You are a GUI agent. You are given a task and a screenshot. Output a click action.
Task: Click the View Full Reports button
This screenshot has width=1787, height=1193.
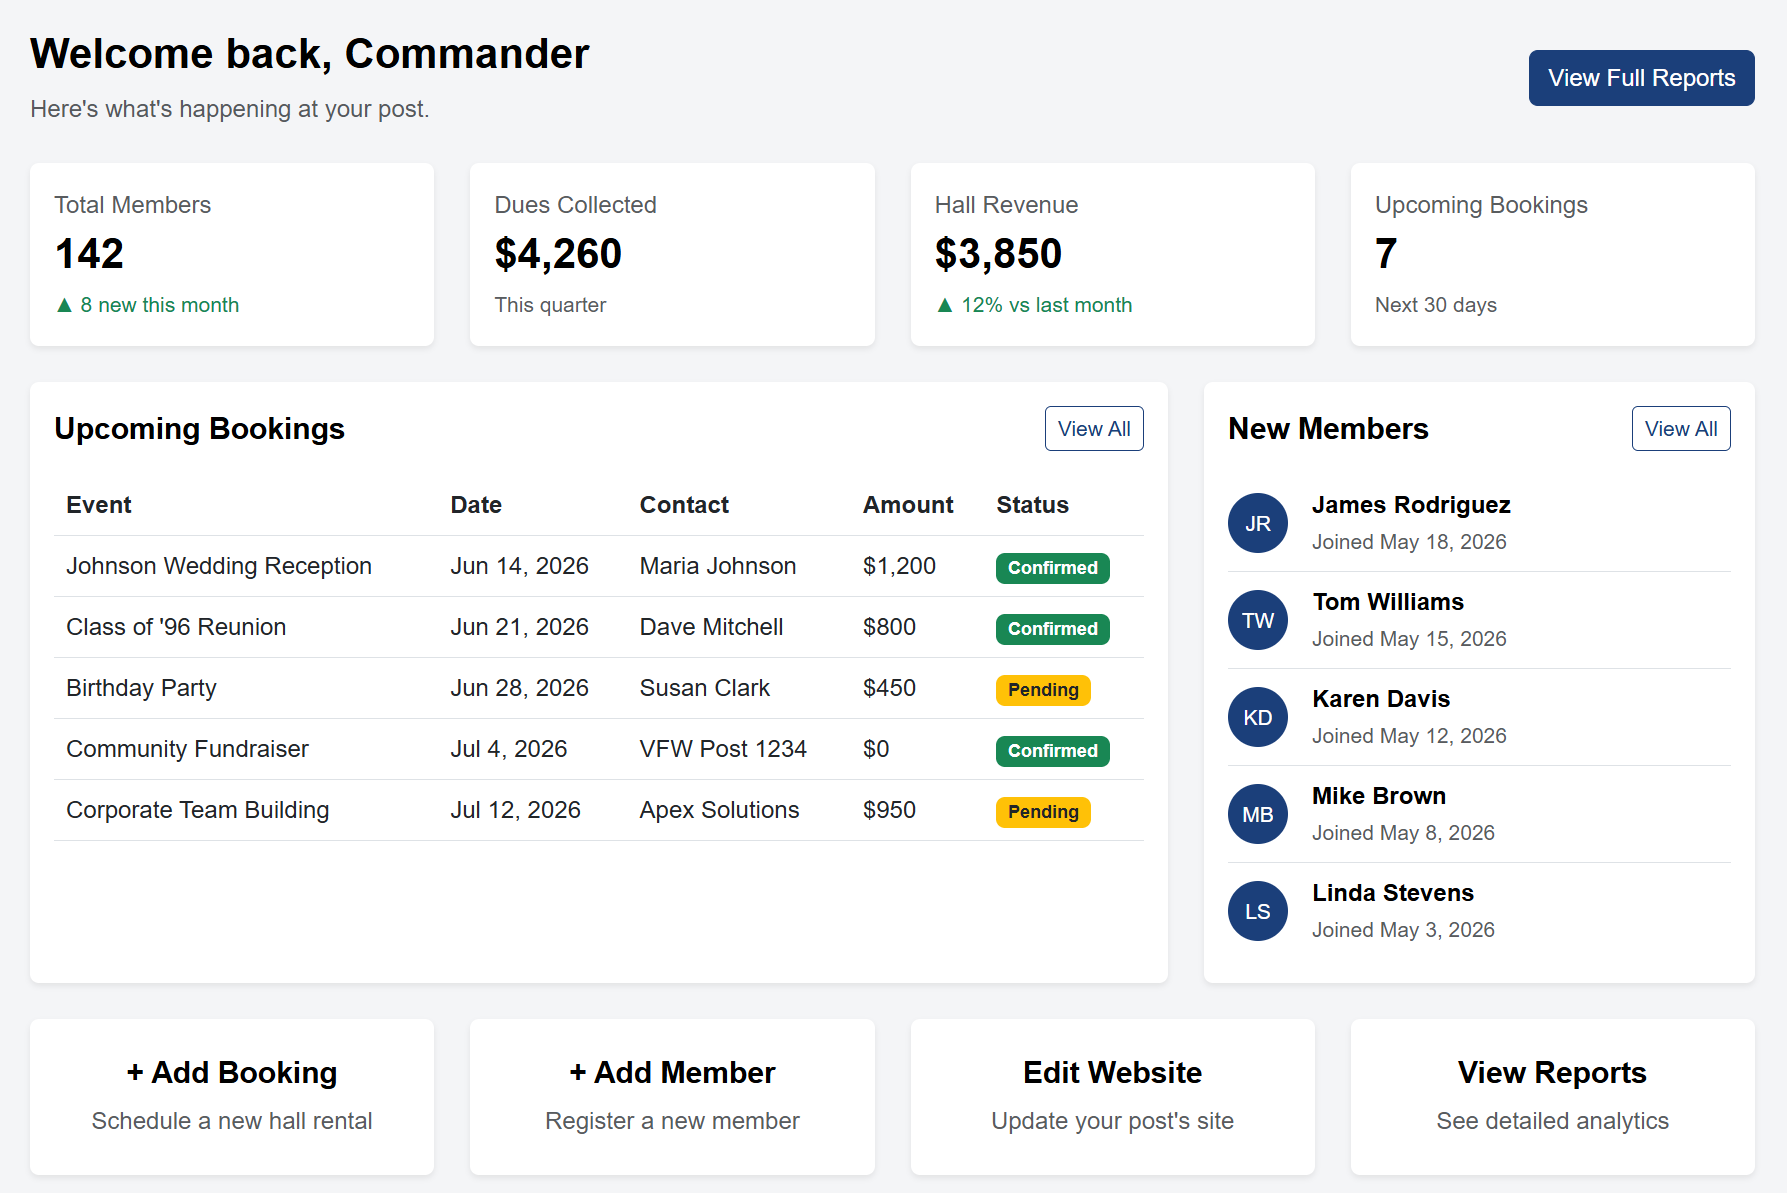1641,78
